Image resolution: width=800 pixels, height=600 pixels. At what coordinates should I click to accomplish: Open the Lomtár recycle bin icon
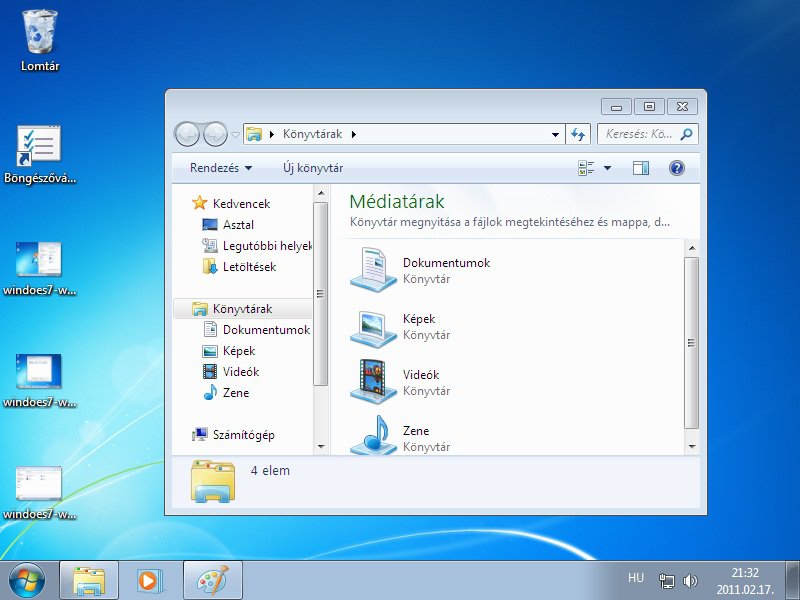pos(40,40)
